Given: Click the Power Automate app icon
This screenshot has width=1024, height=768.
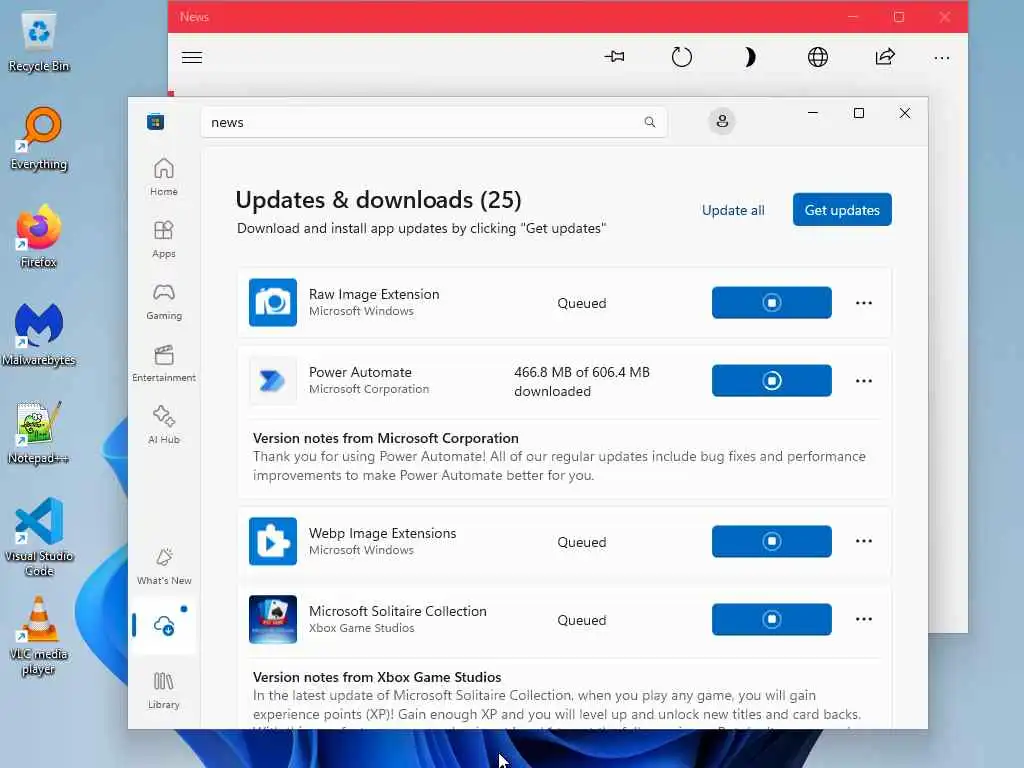Looking at the screenshot, I should pos(273,381).
